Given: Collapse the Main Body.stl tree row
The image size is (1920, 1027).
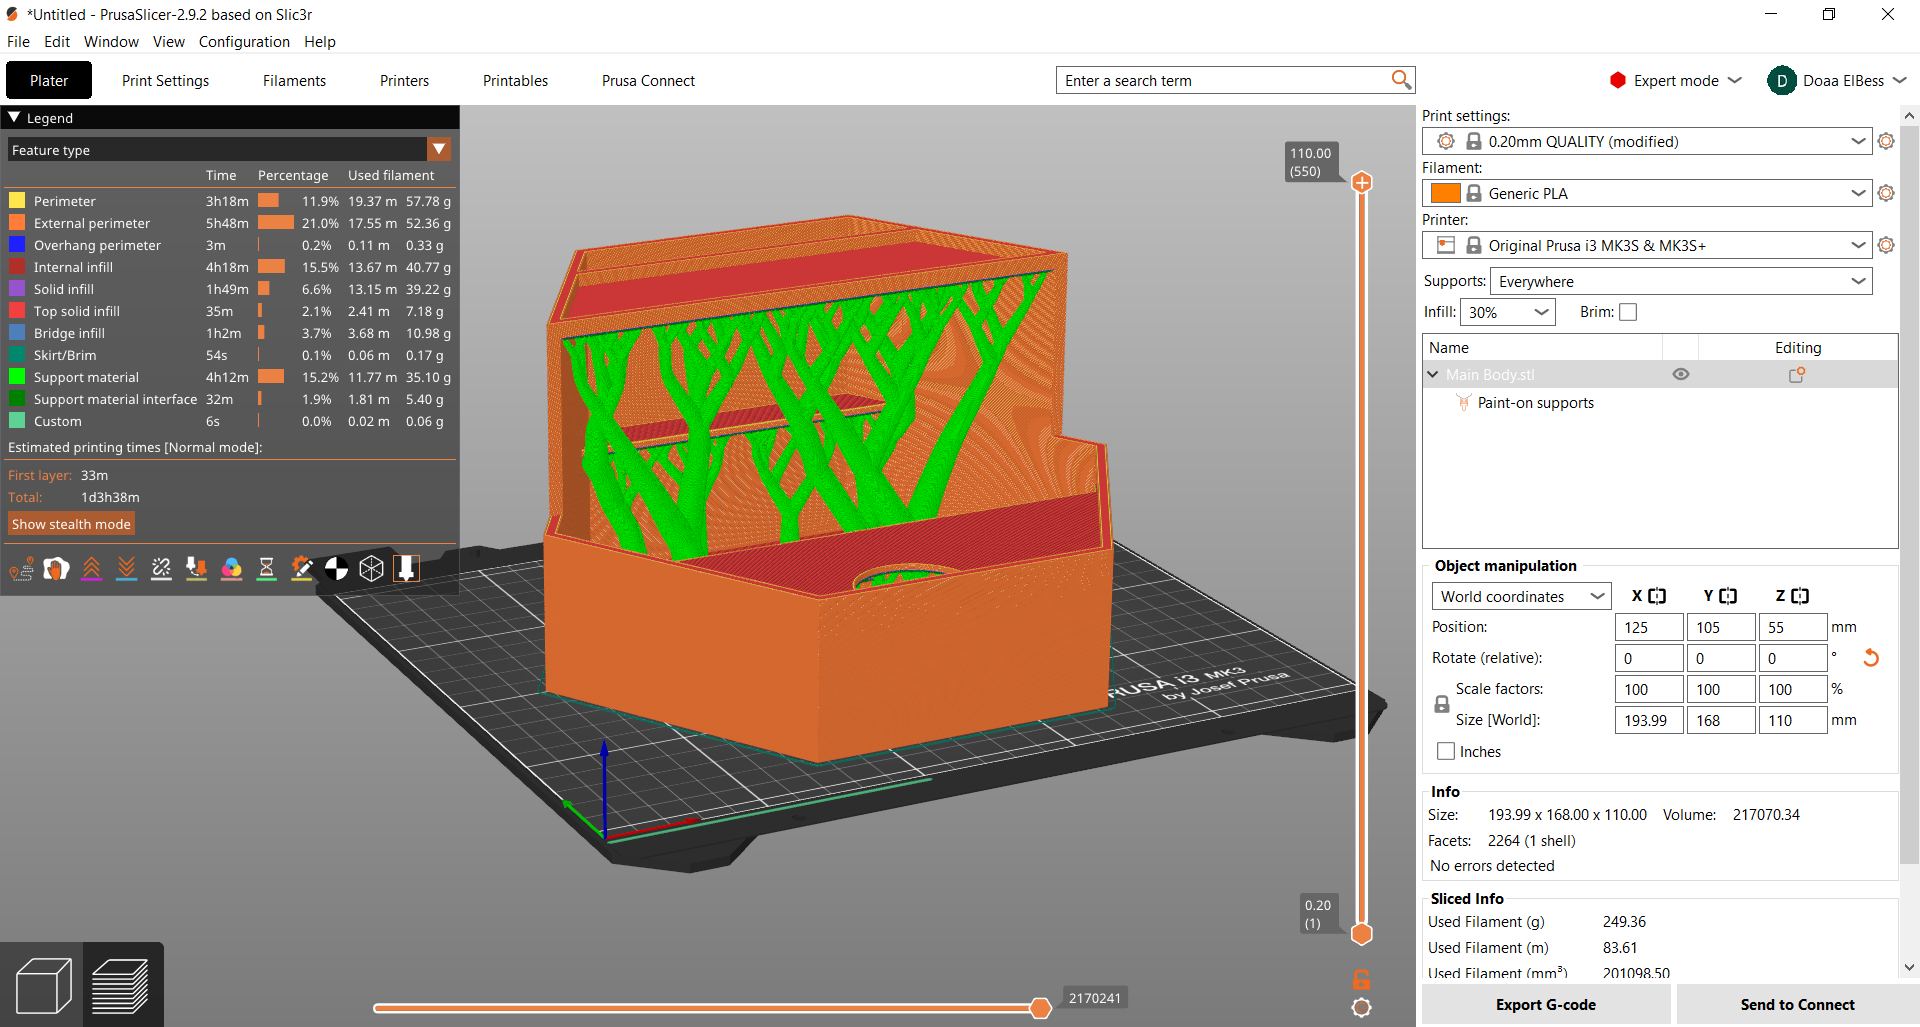Looking at the screenshot, I should coord(1433,374).
